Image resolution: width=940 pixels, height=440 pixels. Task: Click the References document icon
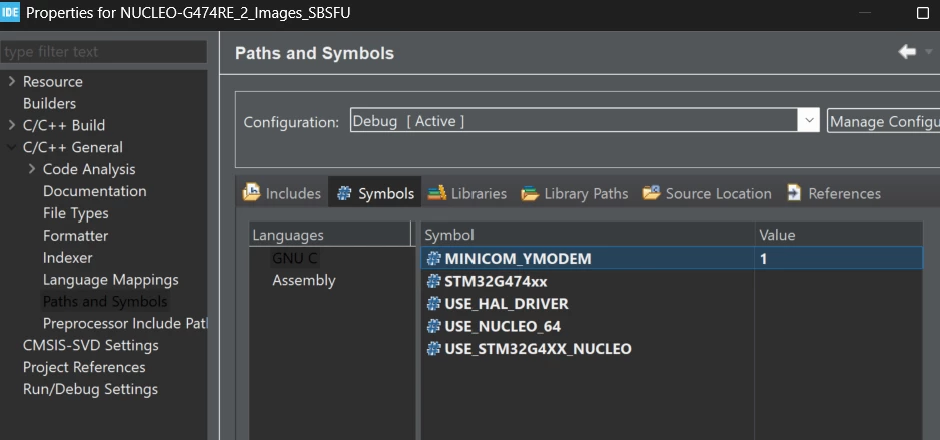[x=794, y=192]
